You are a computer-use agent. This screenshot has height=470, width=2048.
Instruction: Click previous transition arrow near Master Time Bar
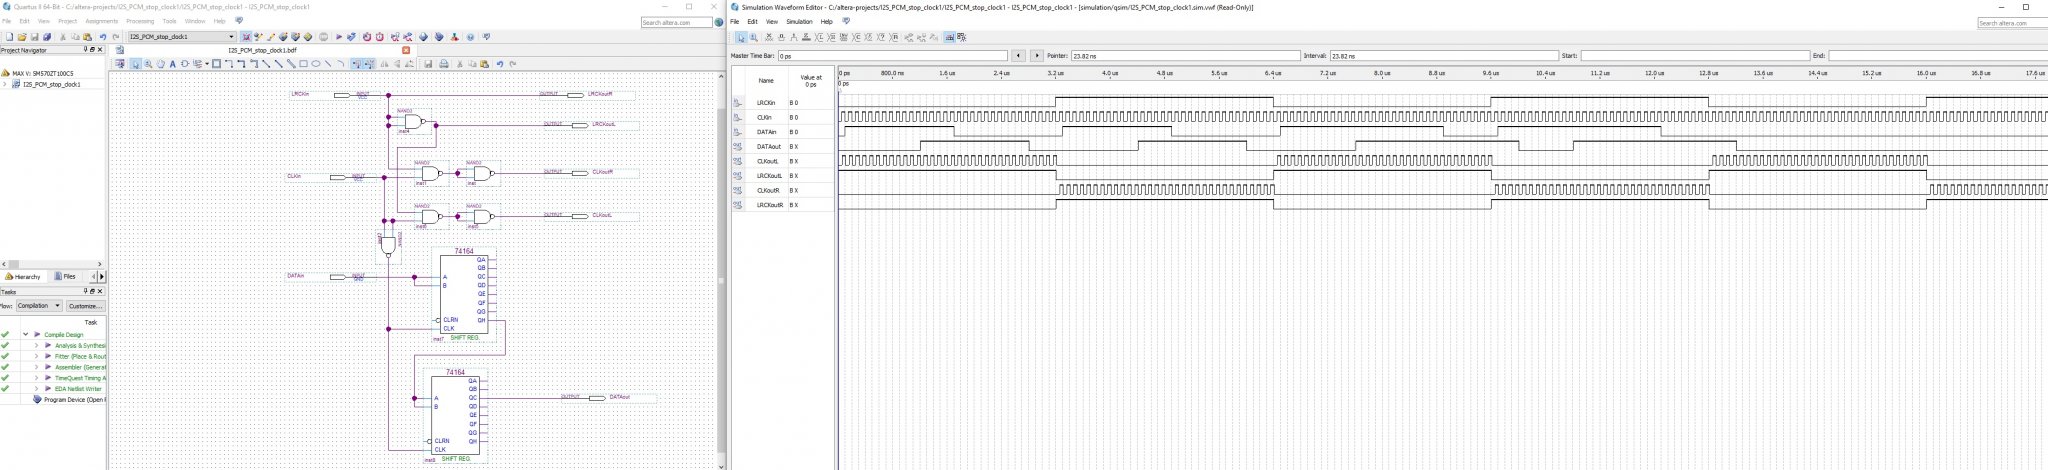click(1019, 56)
